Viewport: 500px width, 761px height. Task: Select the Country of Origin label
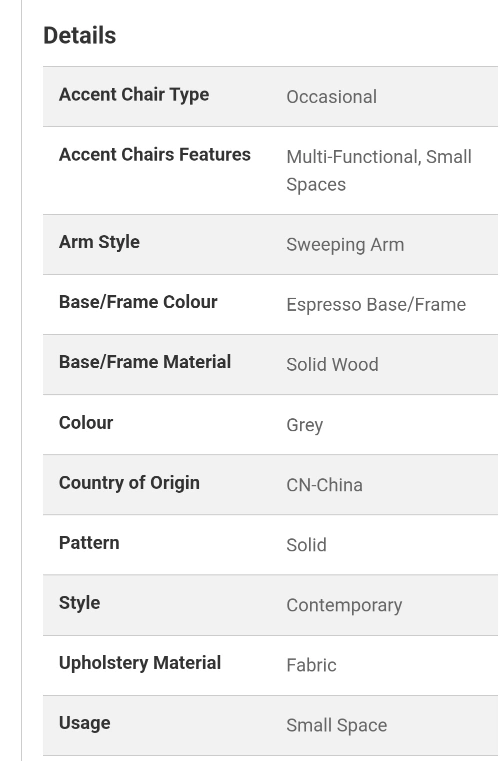click(x=129, y=483)
